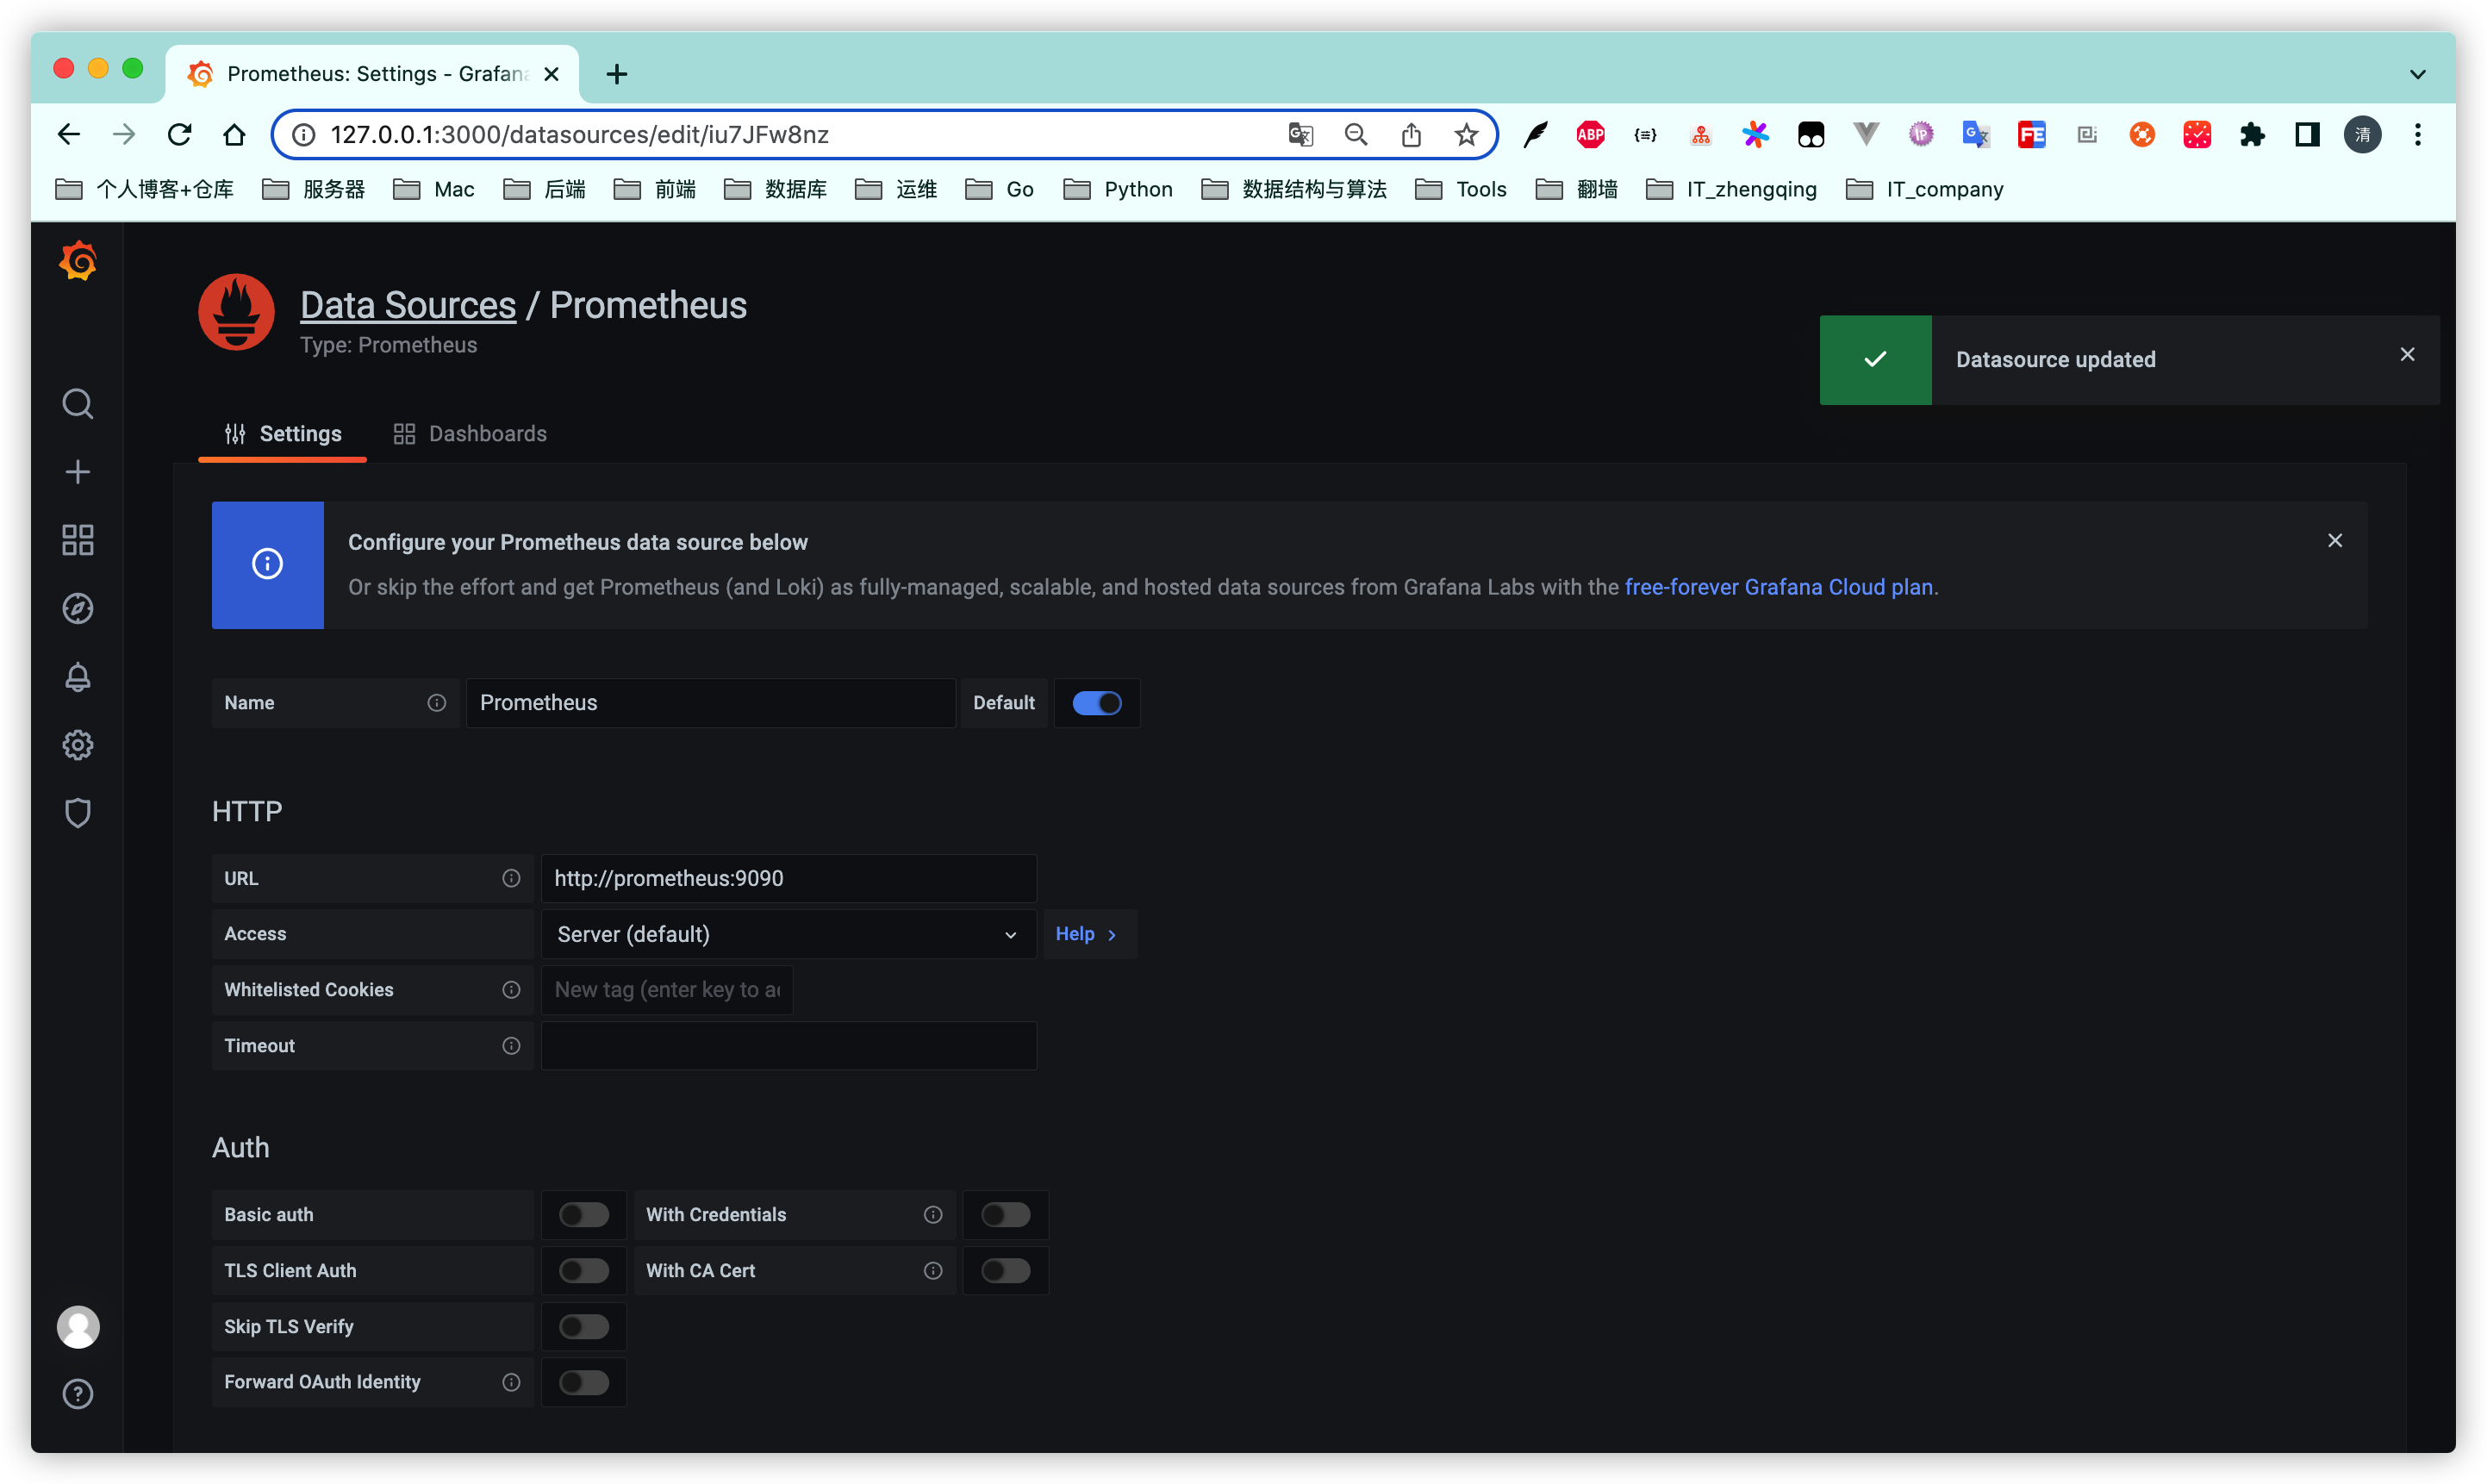
Task: Open the browser tab list chevron
Action: pyautogui.click(x=2417, y=74)
